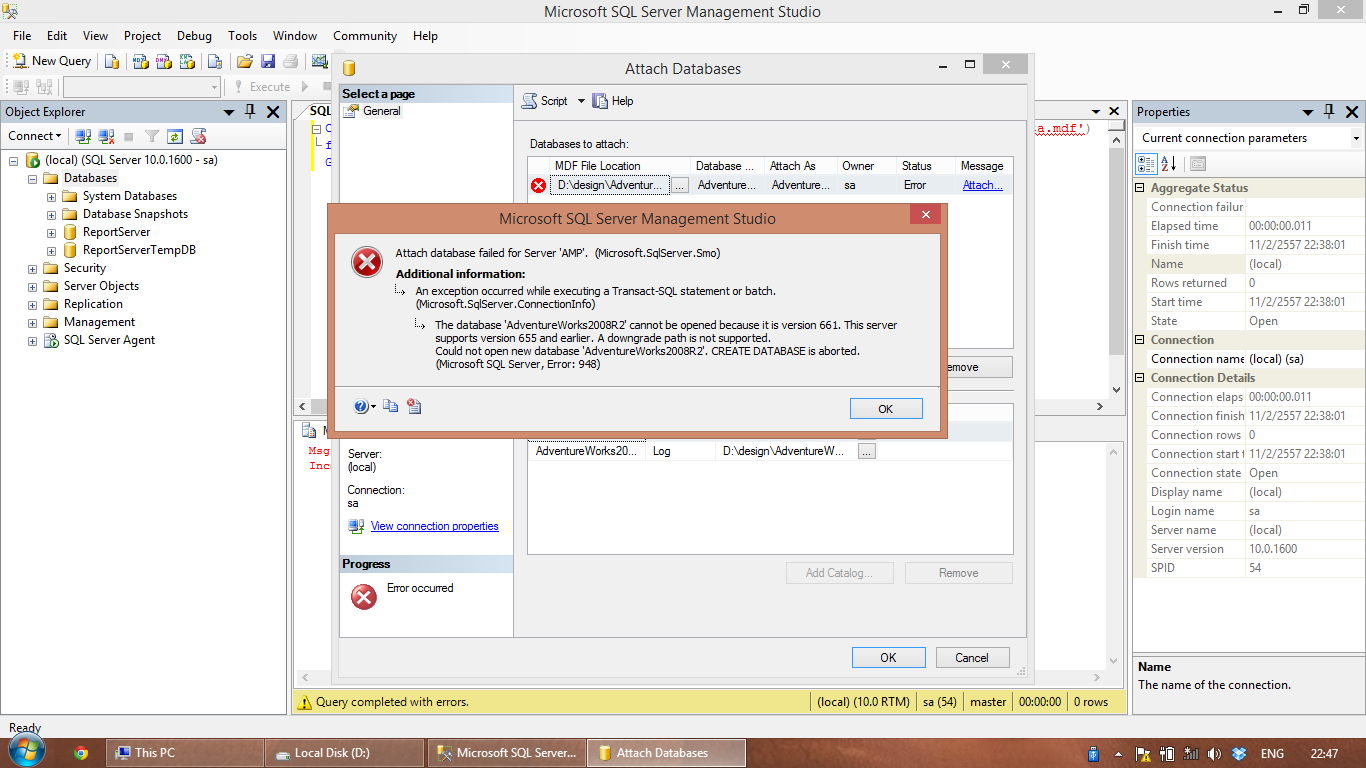The height and width of the screenshot is (768, 1366).
Task: Click the red error icon in Databases to attach row
Action: 539,185
